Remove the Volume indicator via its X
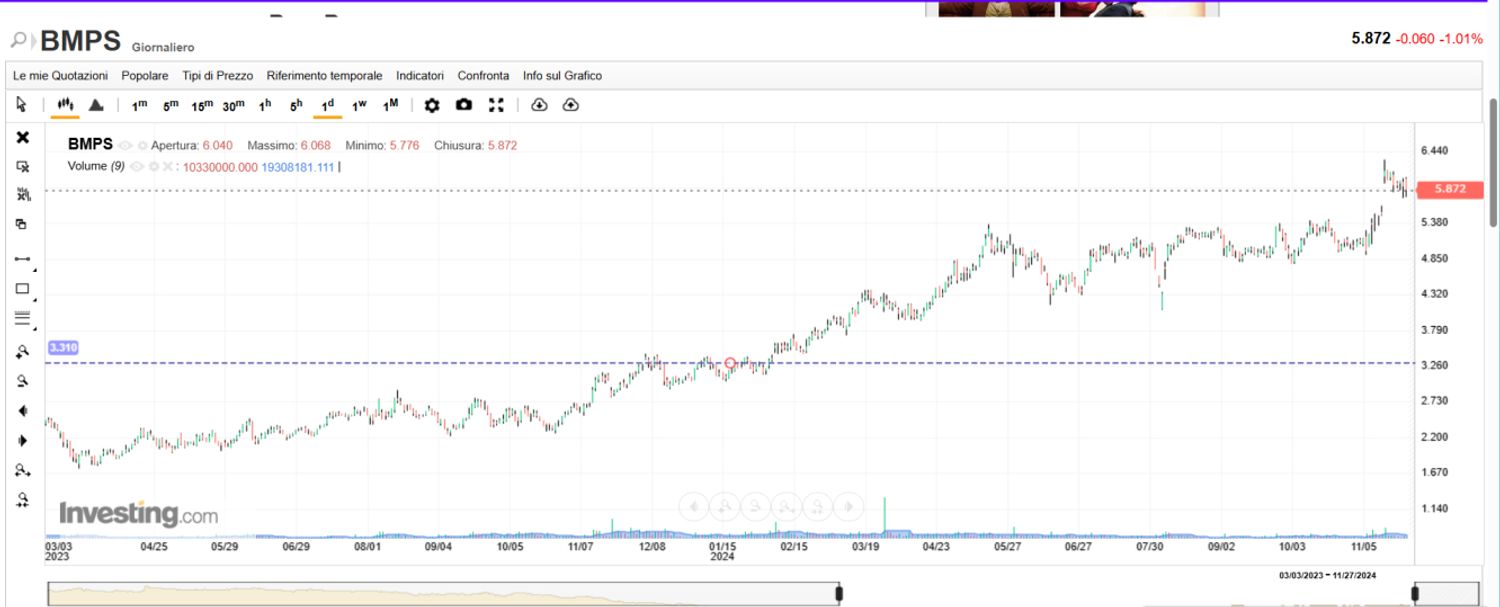 [167, 167]
